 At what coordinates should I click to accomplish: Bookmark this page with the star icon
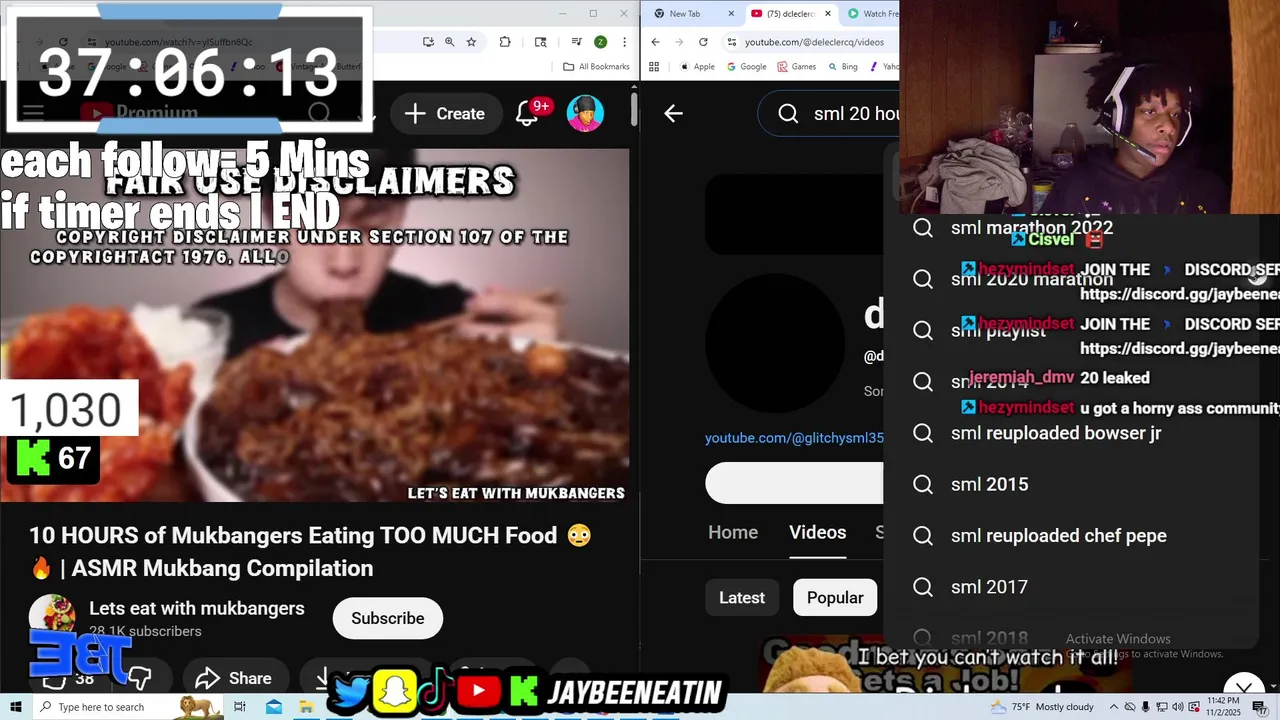click(x=471, y=42)
